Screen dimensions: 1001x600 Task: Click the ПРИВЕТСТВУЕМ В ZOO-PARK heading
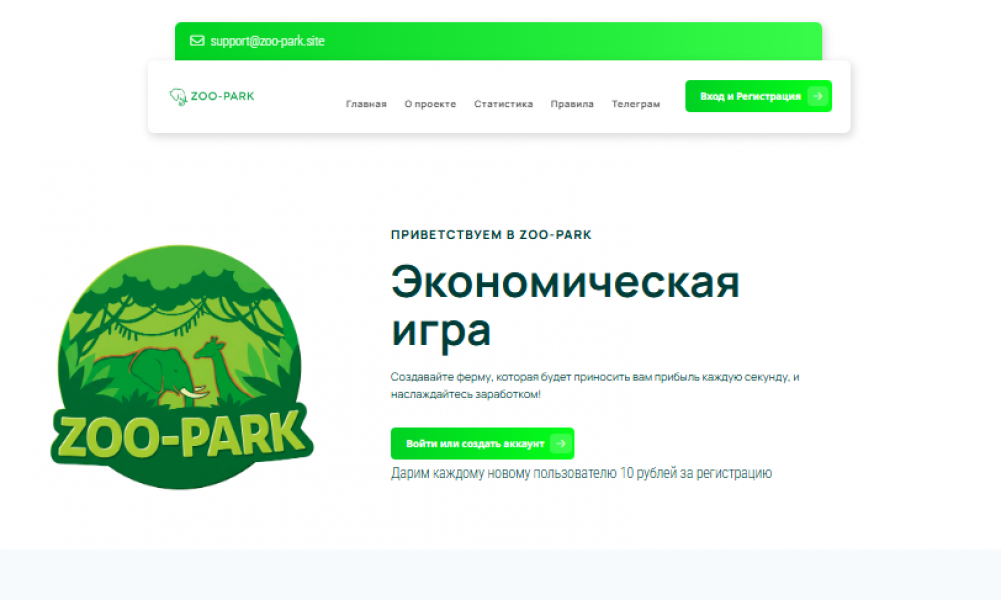490,235
